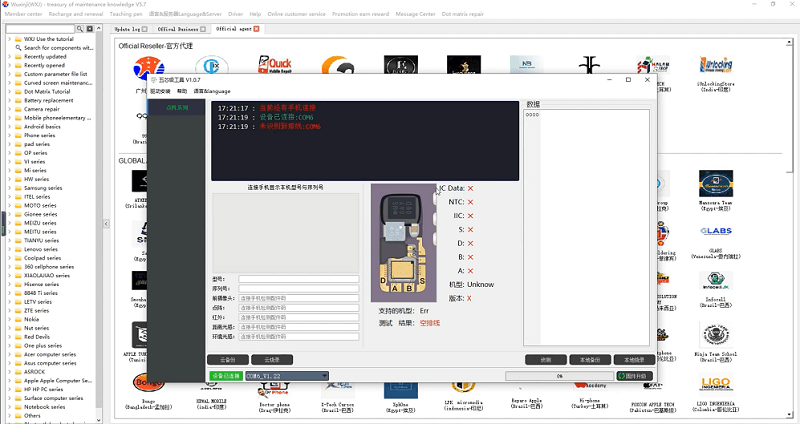This screenshot has width=800, height=424.
Task: Select the Apple Computer Series folder
Action: tap(58, 381)
